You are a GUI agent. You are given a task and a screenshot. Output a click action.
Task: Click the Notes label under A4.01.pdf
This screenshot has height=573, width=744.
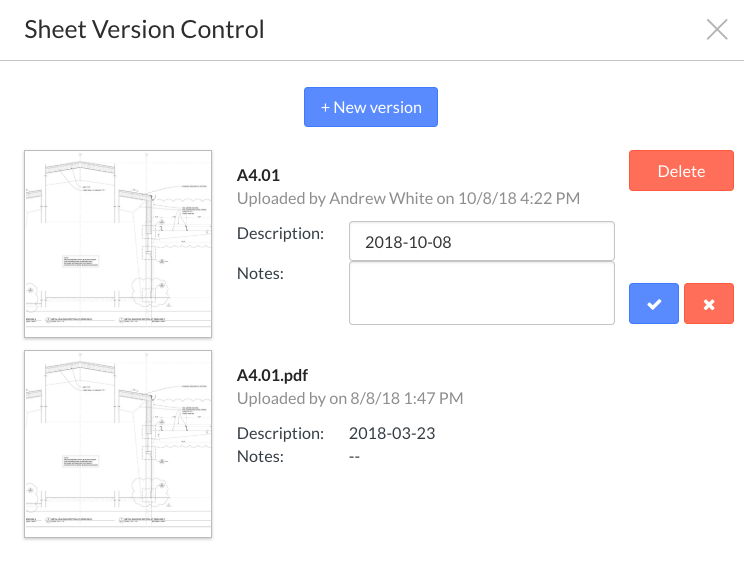[260, 456]
